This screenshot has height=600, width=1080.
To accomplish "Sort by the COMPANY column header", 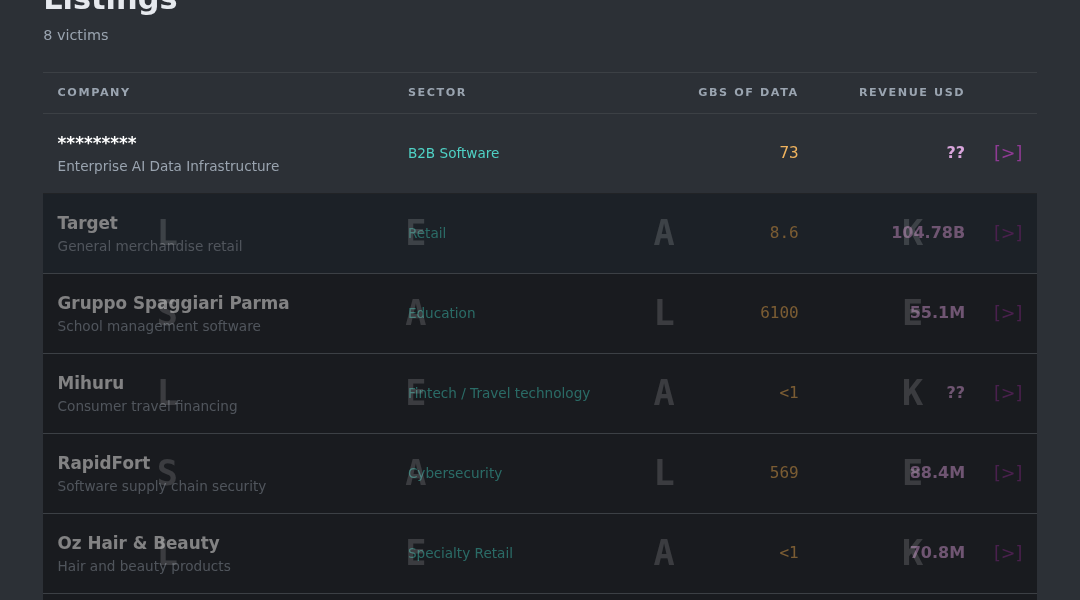I will (x=94, y=92).
